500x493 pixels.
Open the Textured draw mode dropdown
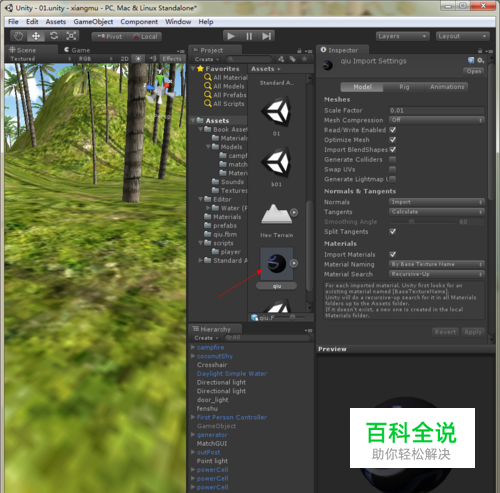coord(40,59)
